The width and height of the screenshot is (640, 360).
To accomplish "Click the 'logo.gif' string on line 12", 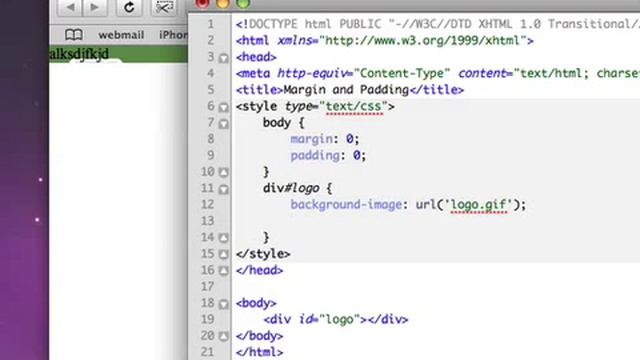I will pos(478,204).
